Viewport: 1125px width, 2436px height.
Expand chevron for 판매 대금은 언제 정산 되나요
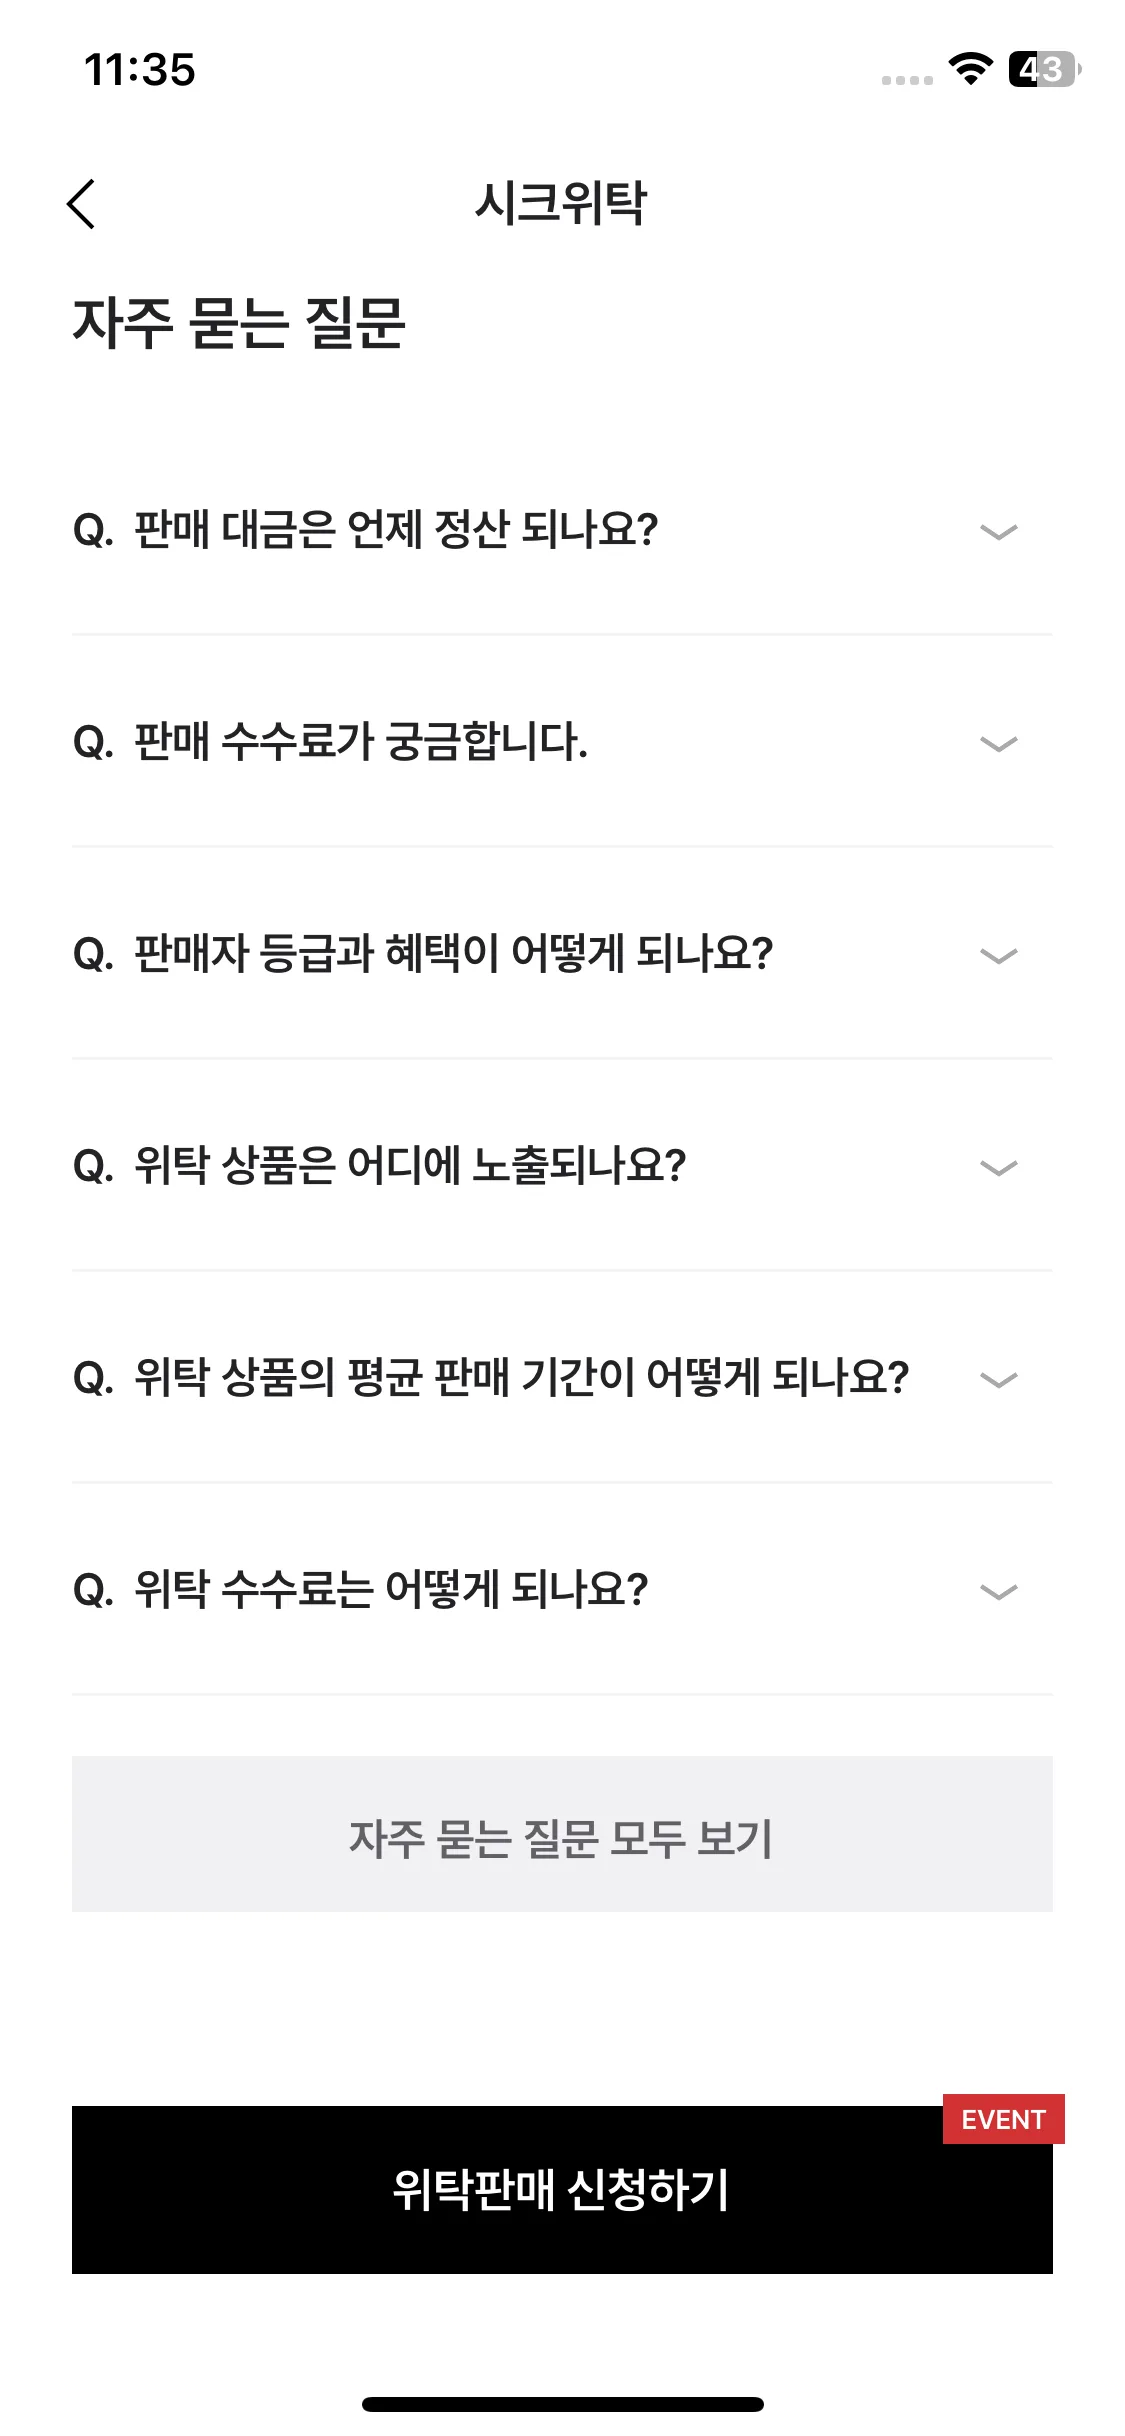pos(998,532)
